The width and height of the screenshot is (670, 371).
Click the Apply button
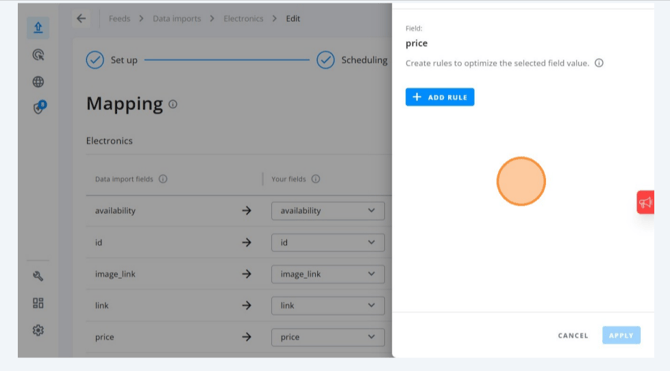coord(621,335)
